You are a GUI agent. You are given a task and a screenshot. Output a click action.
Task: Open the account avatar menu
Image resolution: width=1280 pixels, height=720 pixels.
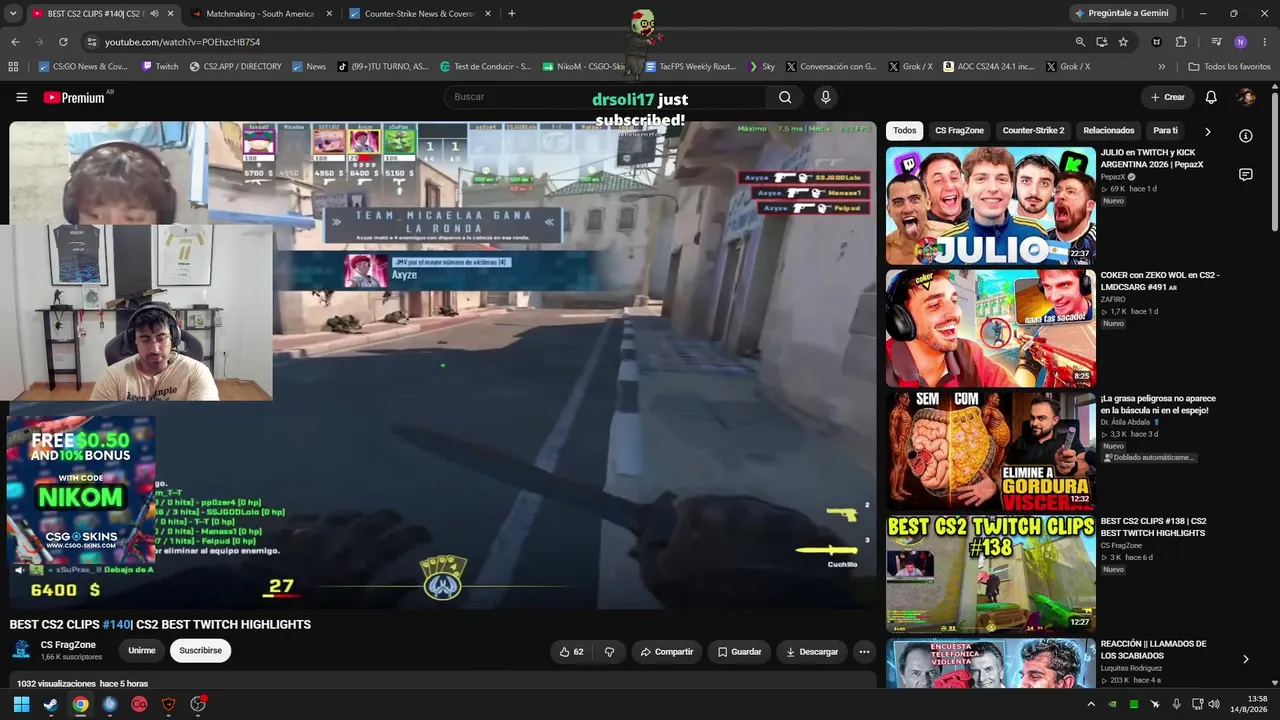click(x=1246, y=97)
